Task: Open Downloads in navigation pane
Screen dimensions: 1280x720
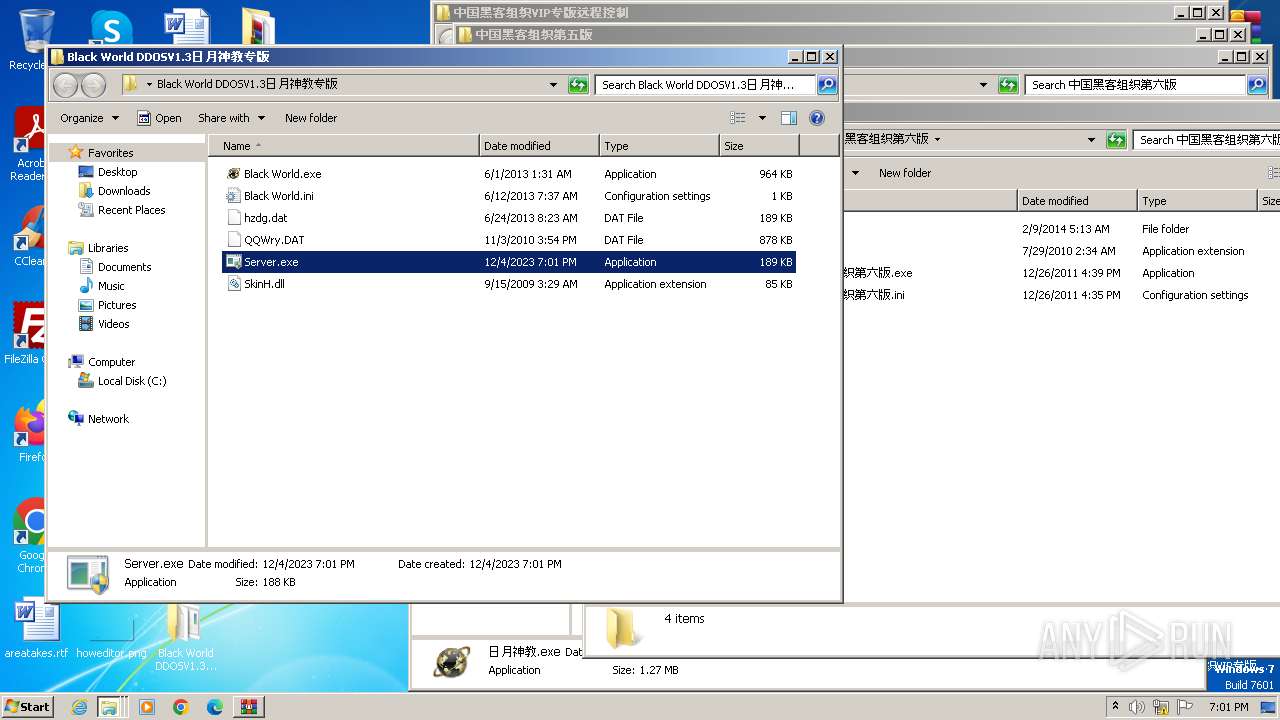Action: [124, 191]
